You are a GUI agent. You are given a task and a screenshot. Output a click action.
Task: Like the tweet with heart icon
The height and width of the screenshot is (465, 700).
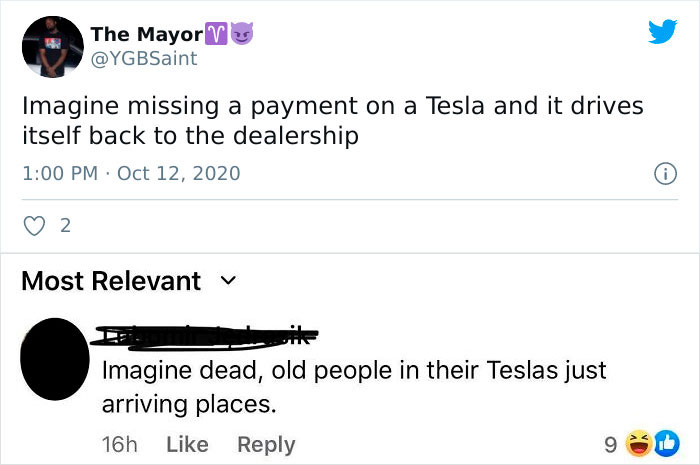click(x=34, y=226)
